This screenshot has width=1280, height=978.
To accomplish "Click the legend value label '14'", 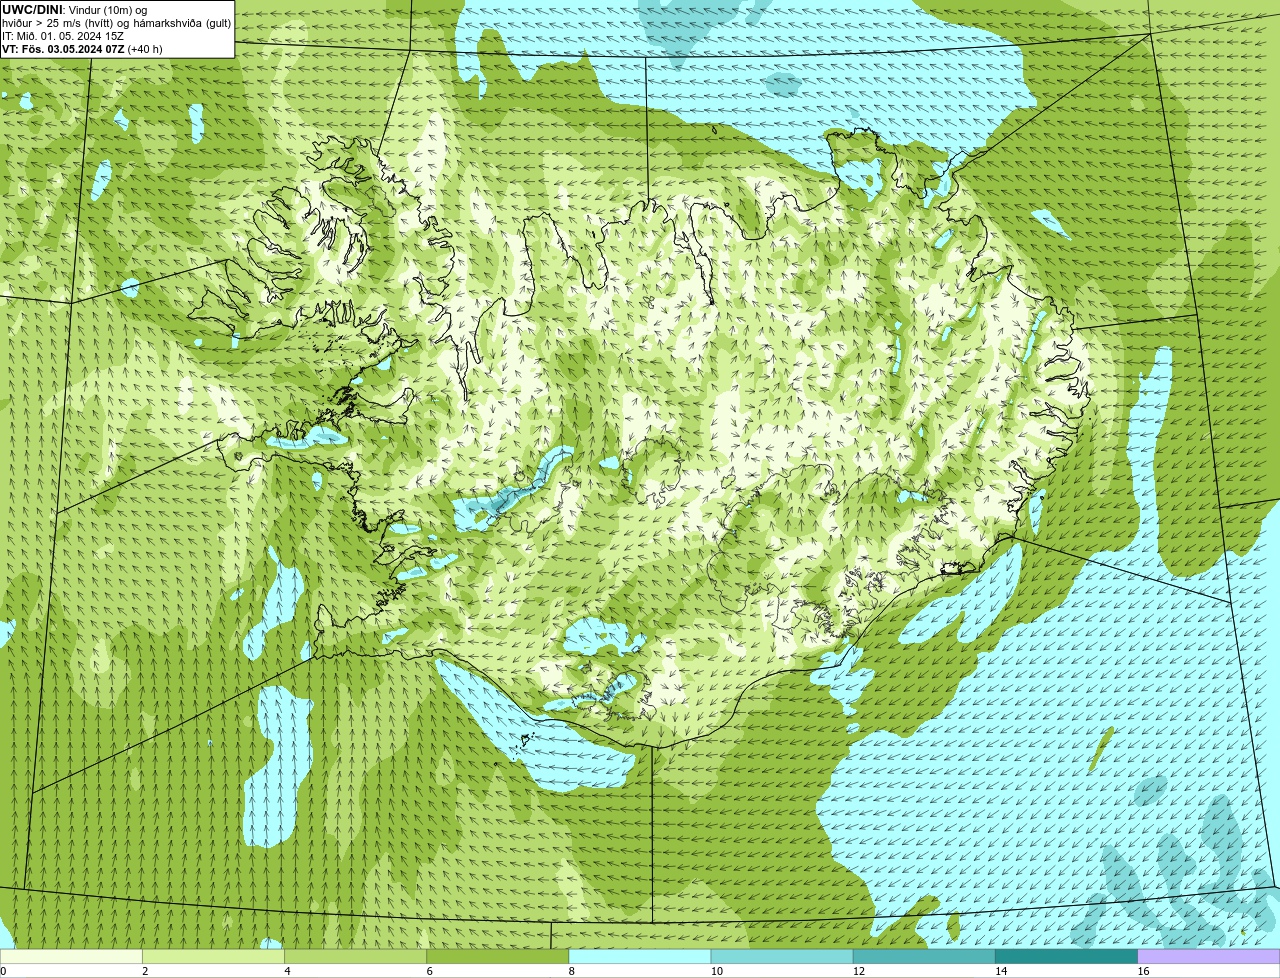I will pyautogui.click(x=1001, y=971).
